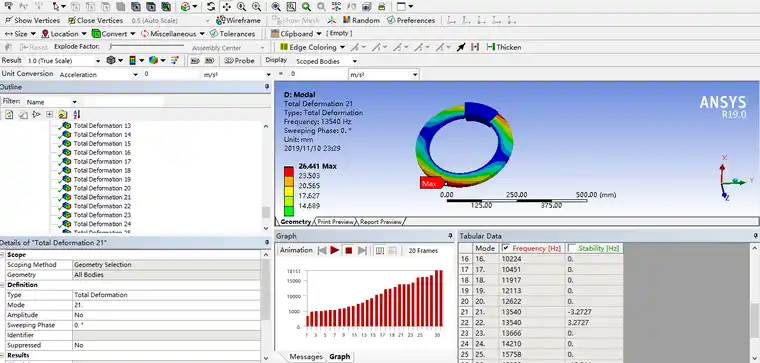
Task: Switch to the Print Preview tab
Action: 335,221
